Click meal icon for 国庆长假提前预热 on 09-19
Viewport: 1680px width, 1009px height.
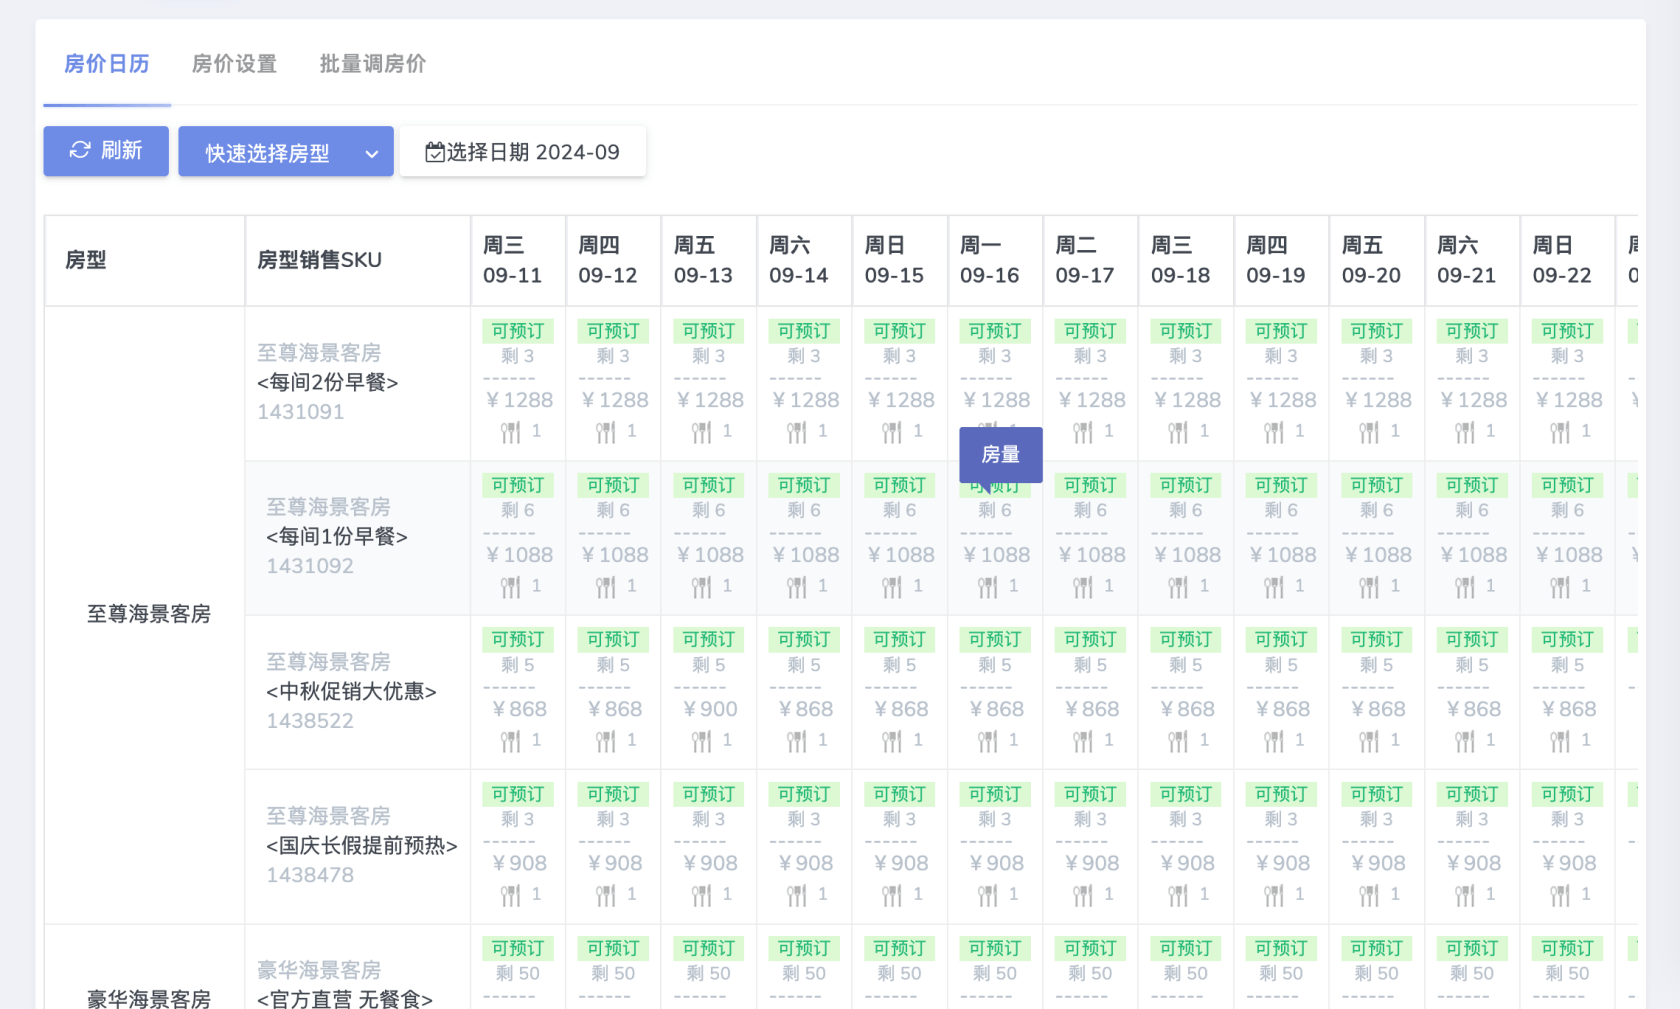point(1274,896)
